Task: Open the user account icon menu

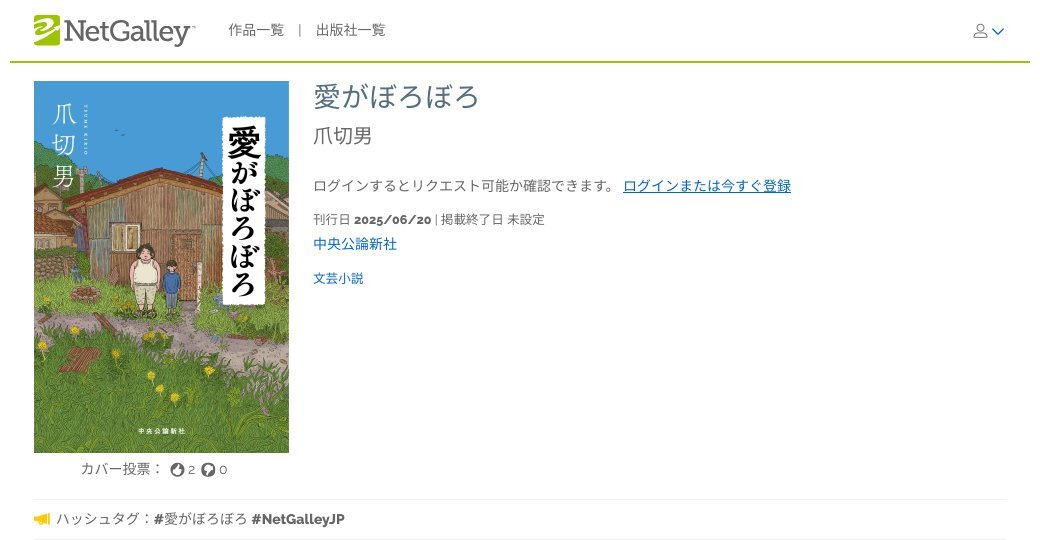Action: click(x=980, y=31)
